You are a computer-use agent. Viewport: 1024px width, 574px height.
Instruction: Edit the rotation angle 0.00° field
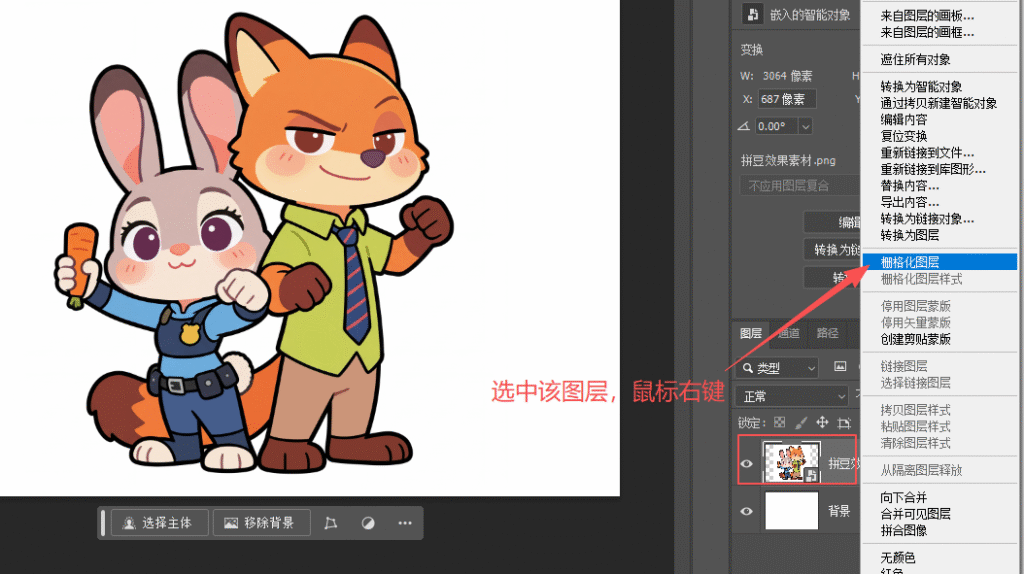pyautogui.click(x=776, y=126)
